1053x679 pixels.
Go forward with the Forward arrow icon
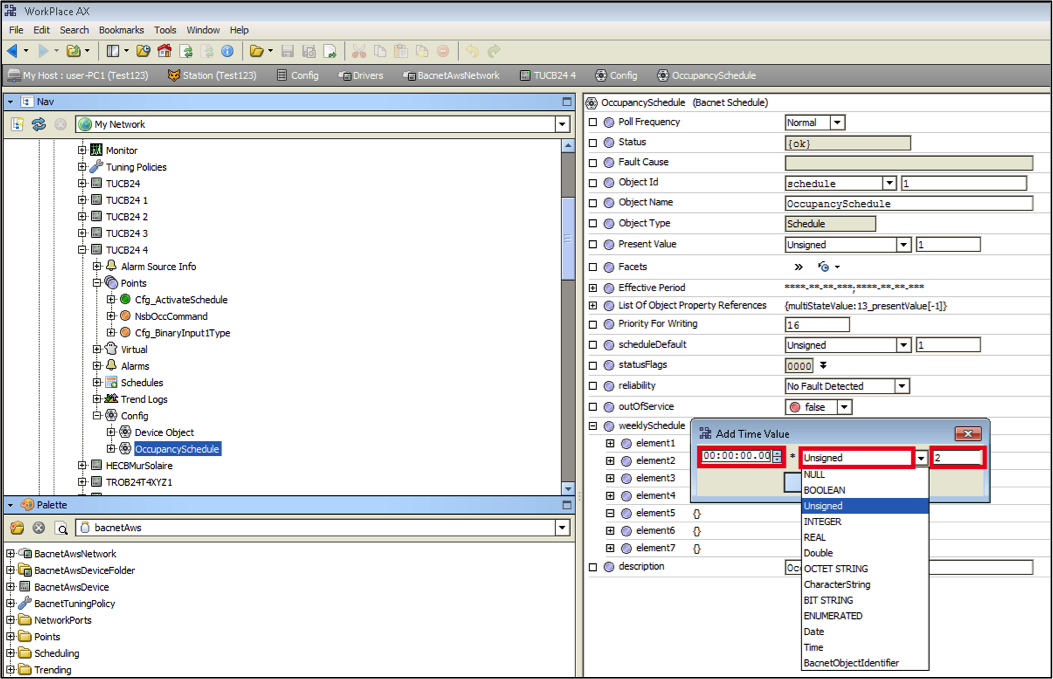pos(43,51)
